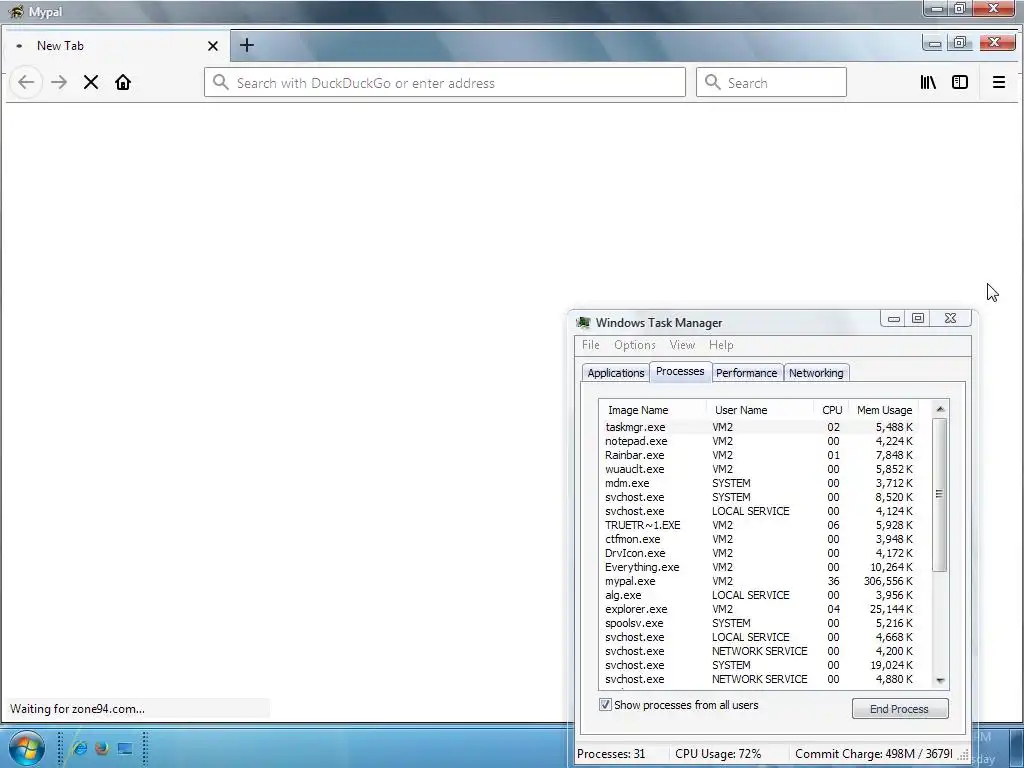
Task: Select the mypal.exe process row
Action: (759, 581)
